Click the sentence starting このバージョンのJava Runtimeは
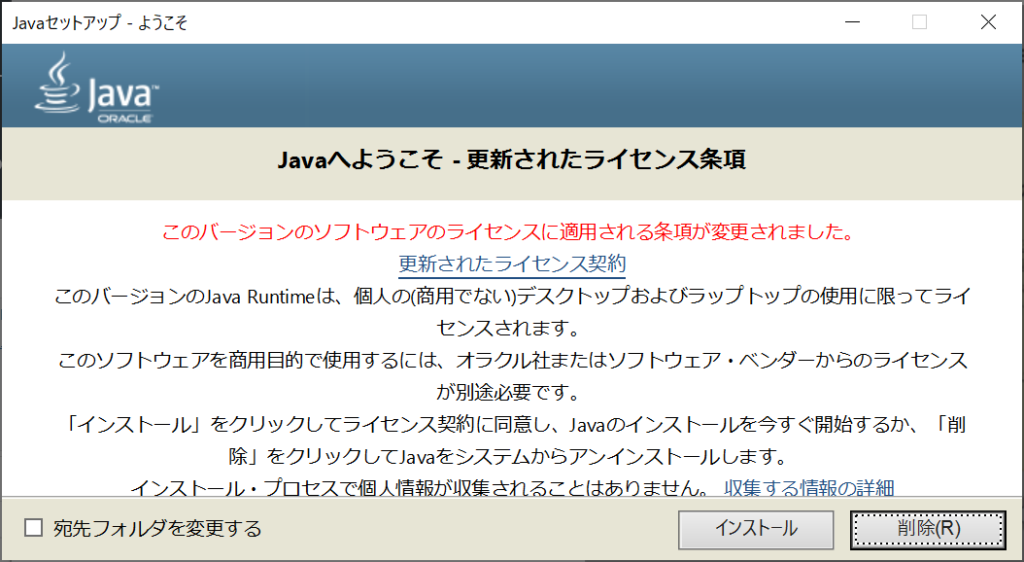The width and height of the screenshot is (1024, 562). (512, 312)
